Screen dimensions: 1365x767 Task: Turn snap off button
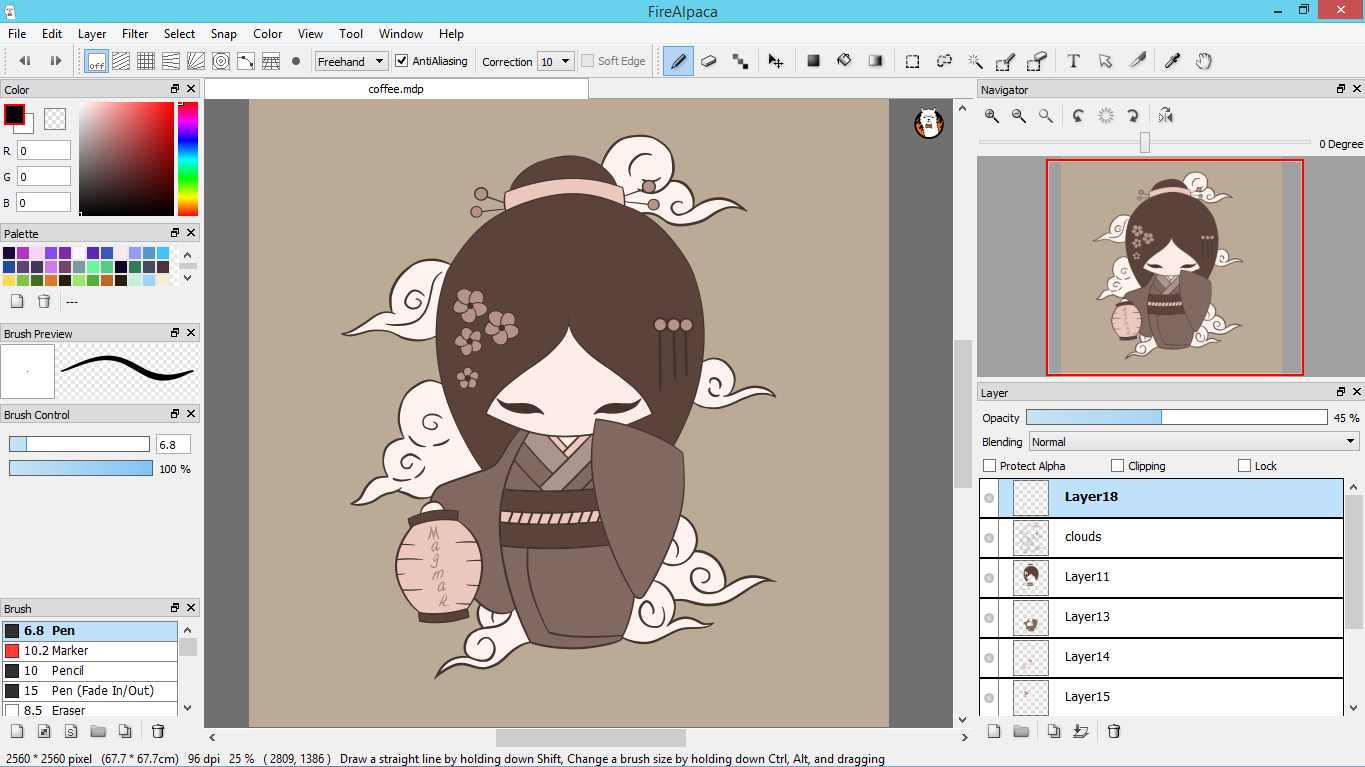click(96, 61)
